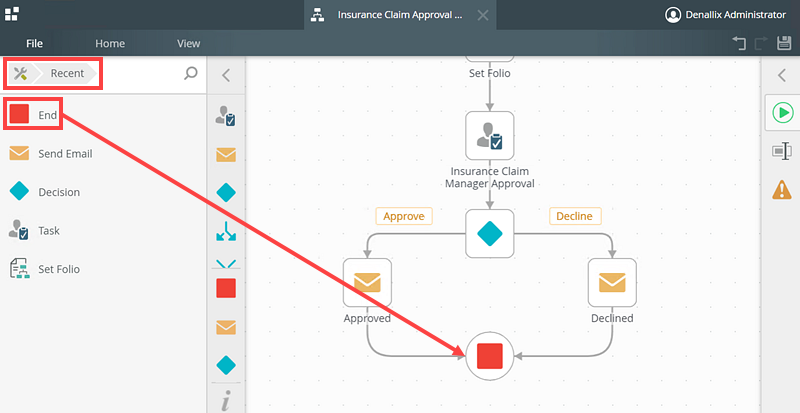Select Send Email in Recent list
The image size is (800, 413).
coord(51,153)
